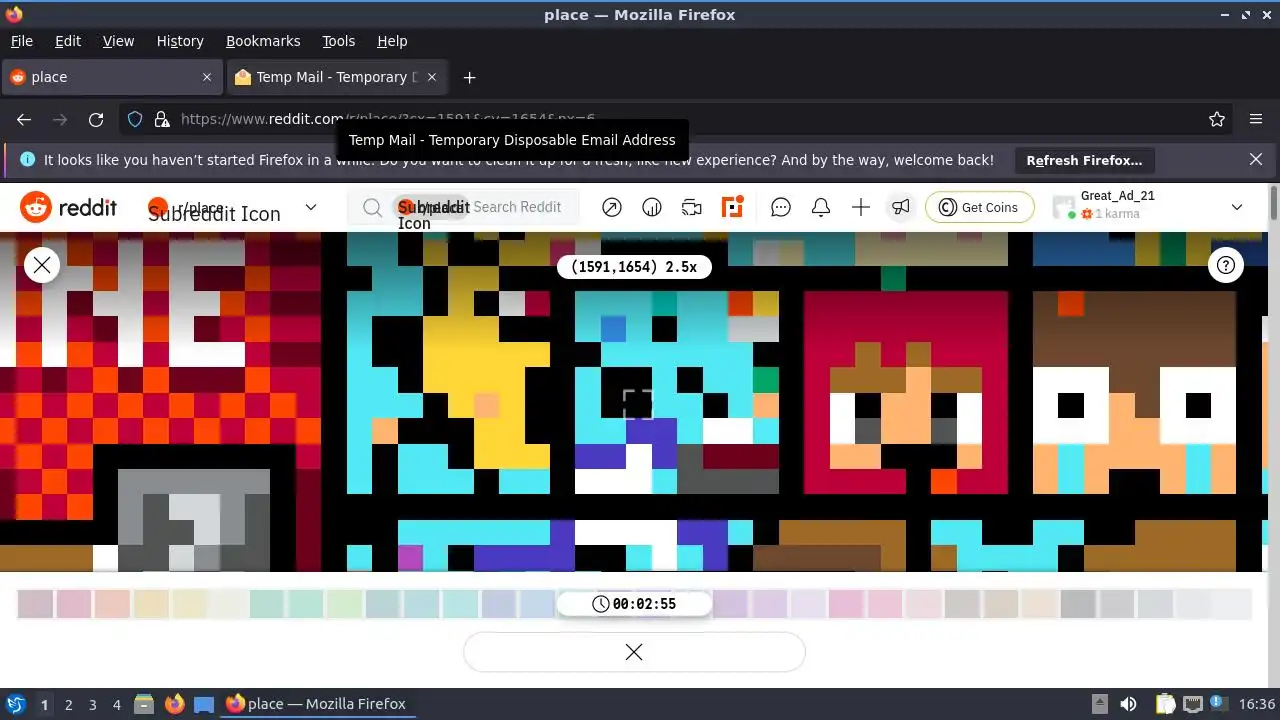The image size is (1280, 720).
Task: Close the place tab
Action: pos(207,77)
